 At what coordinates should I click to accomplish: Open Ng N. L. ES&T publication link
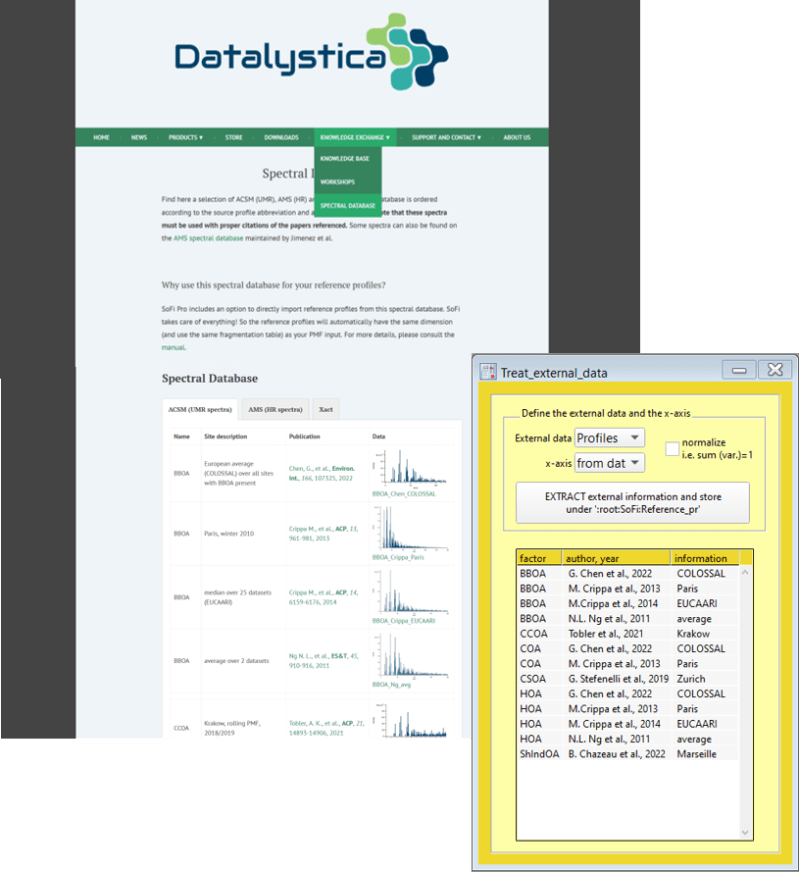pos(324,661)
